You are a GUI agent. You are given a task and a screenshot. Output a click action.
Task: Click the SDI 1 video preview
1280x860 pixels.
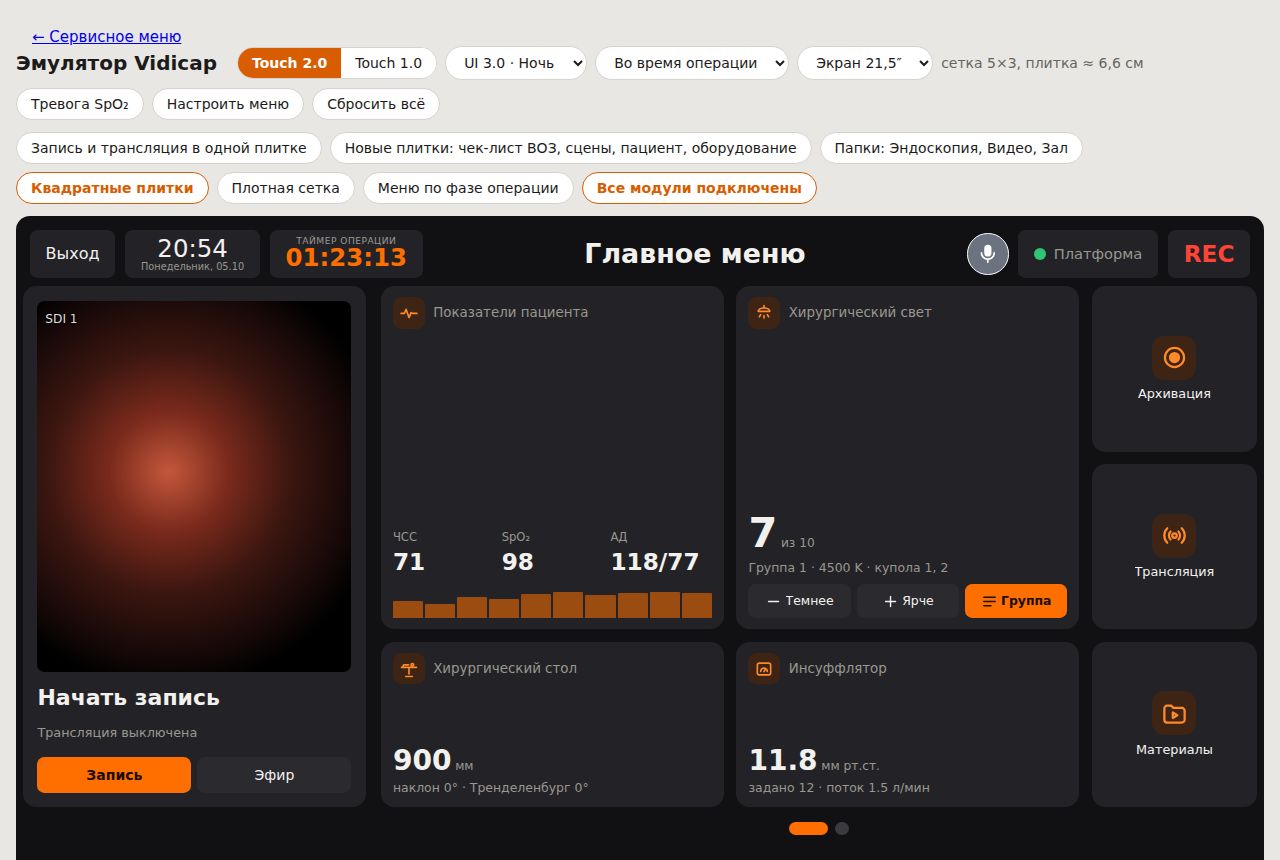(194, 486)
